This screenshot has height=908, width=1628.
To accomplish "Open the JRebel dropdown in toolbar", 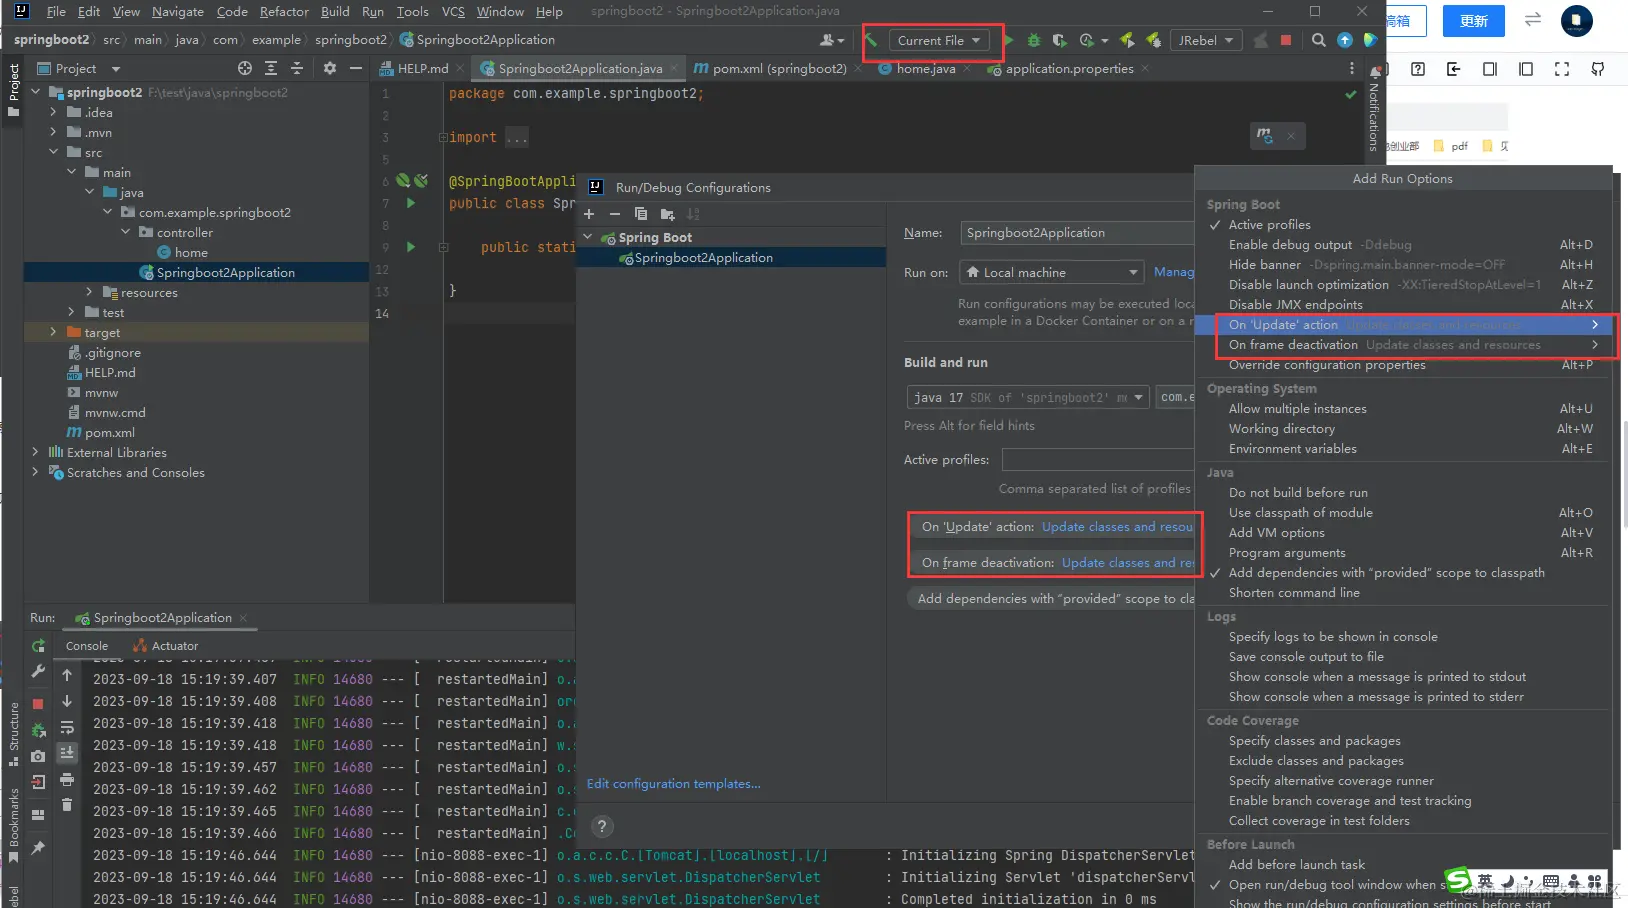I will 1206,40.
